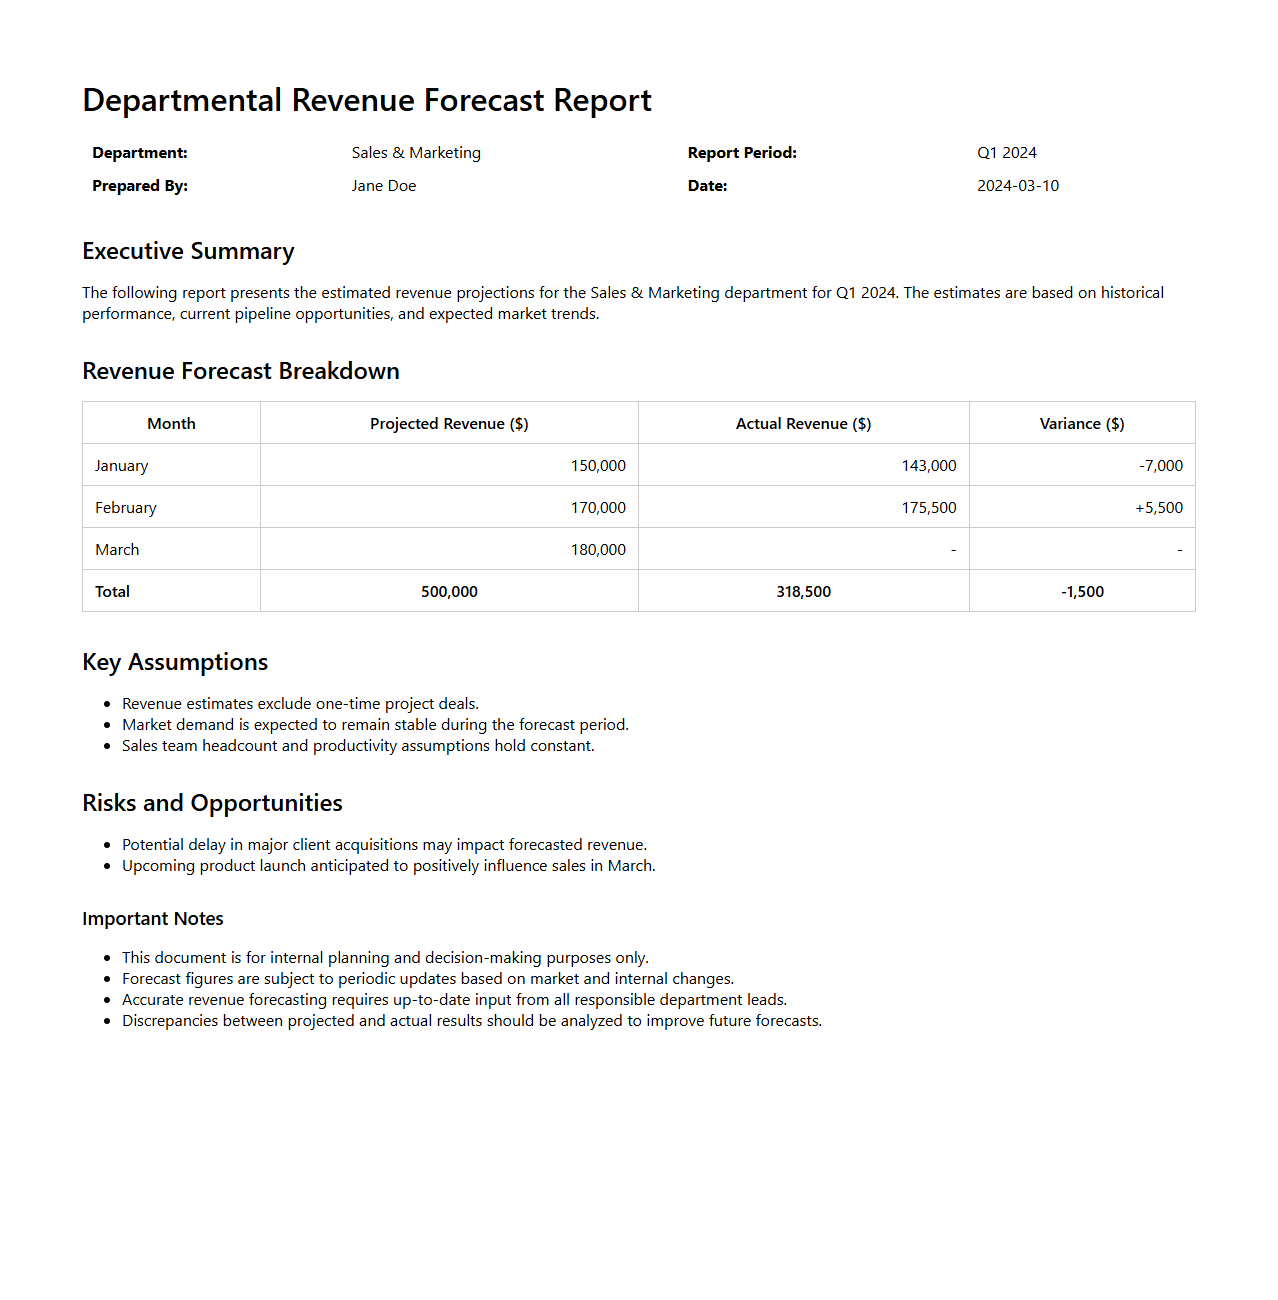The image size is (1278, 1300).
Task: Click the Q1 2024 report period value
Action: pyautogui.click(x=1006, y=153)
